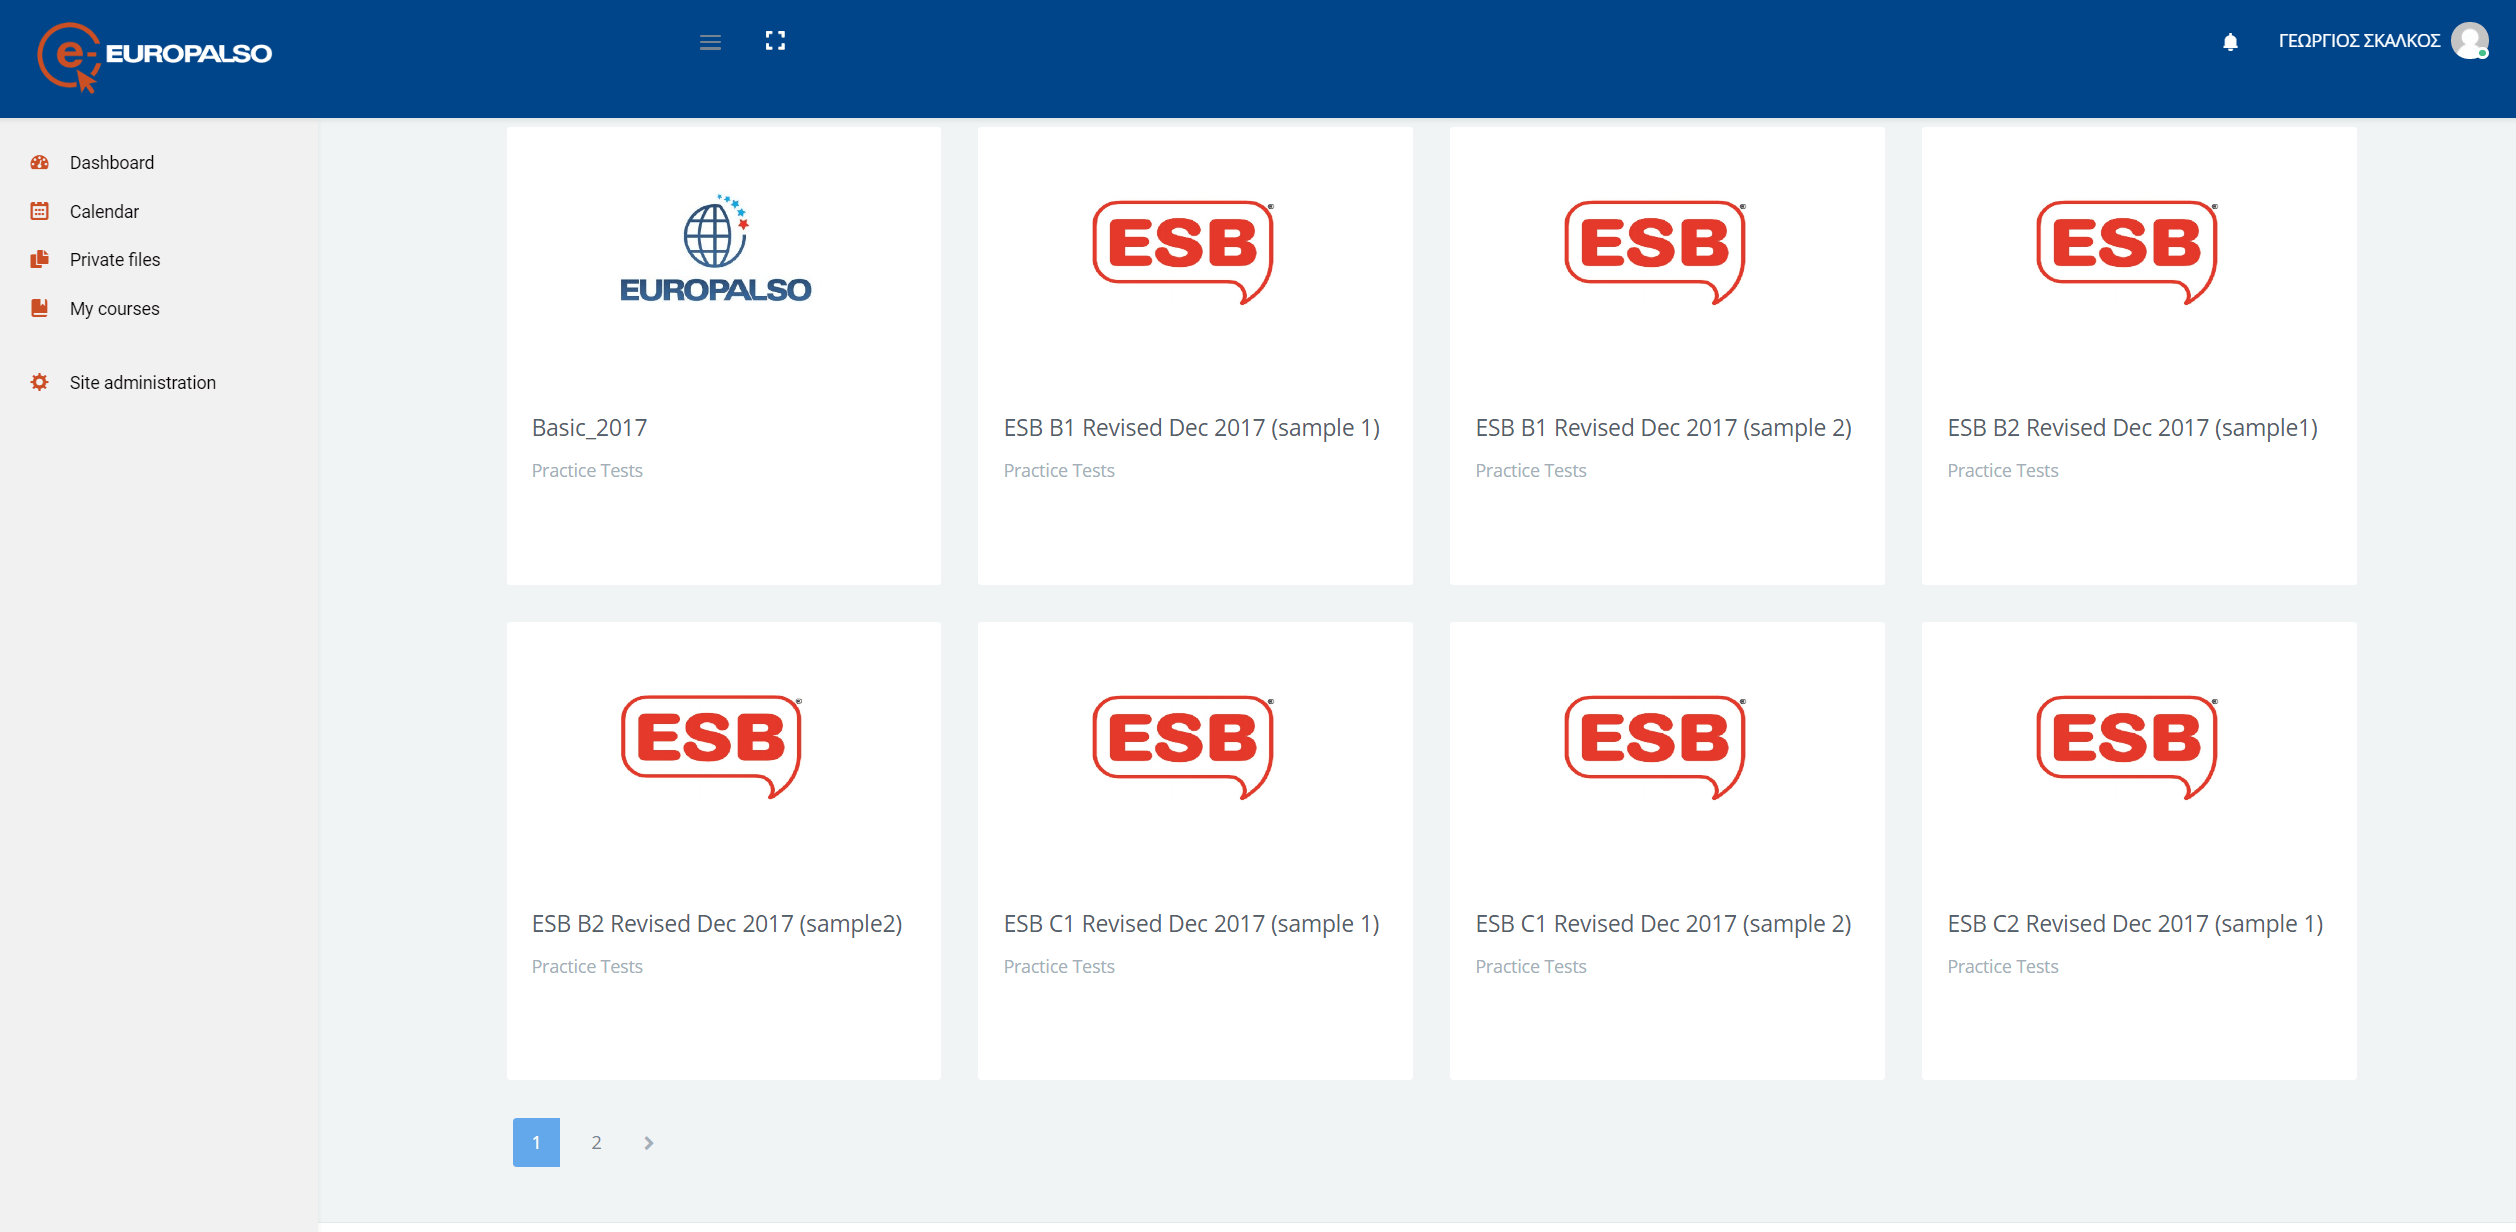Open the notifications bell
The width and height of the screenshot is (2516, 1232).
2230,42
